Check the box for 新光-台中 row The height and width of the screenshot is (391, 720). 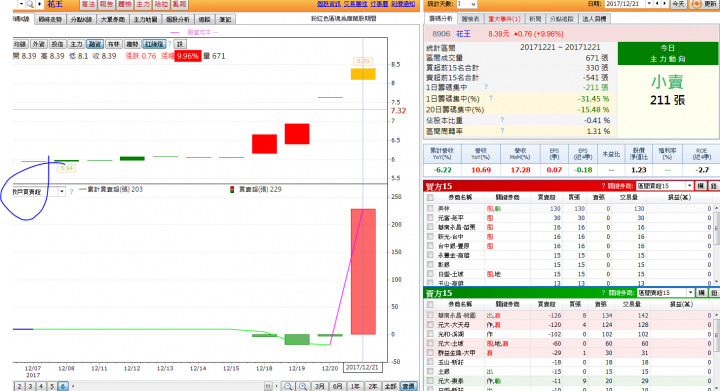tap(430, 236)
